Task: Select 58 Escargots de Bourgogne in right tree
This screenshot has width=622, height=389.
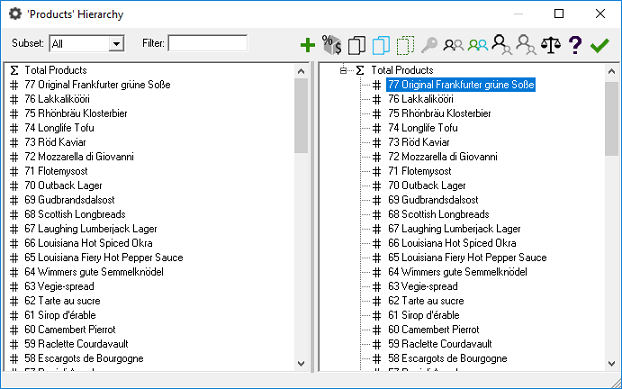Action: [447, 358]
